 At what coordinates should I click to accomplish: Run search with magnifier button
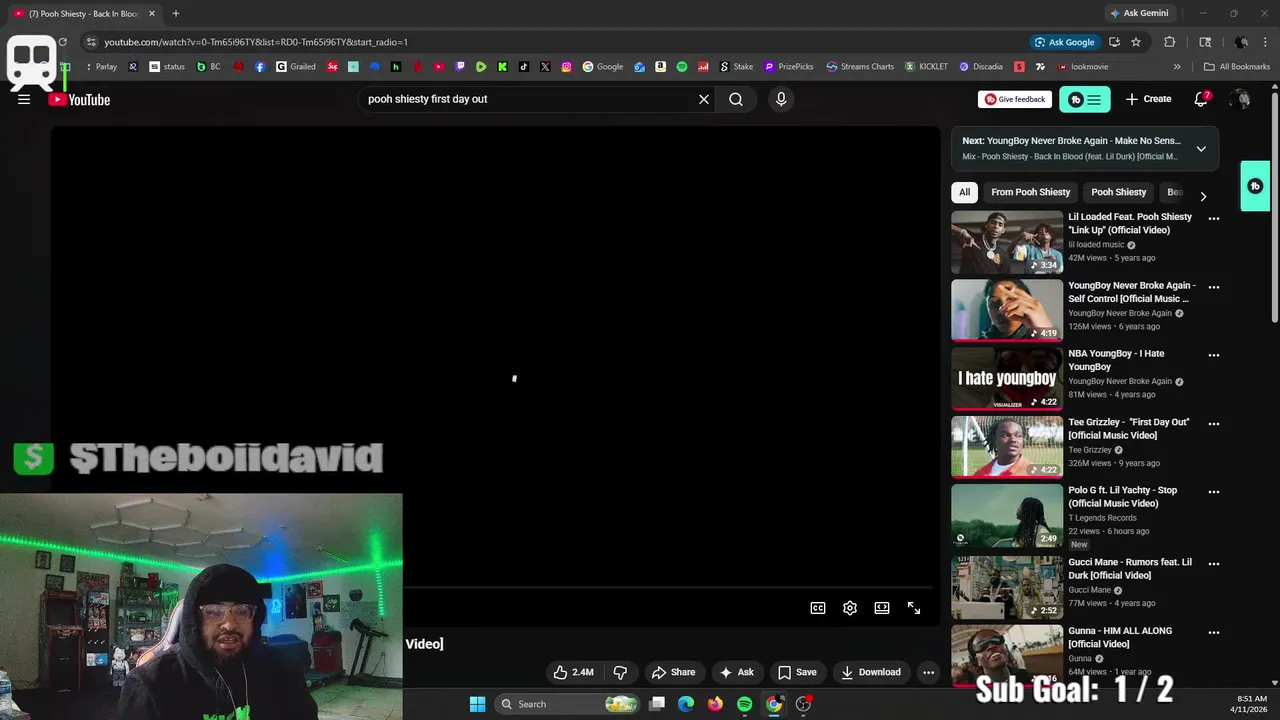736,99
